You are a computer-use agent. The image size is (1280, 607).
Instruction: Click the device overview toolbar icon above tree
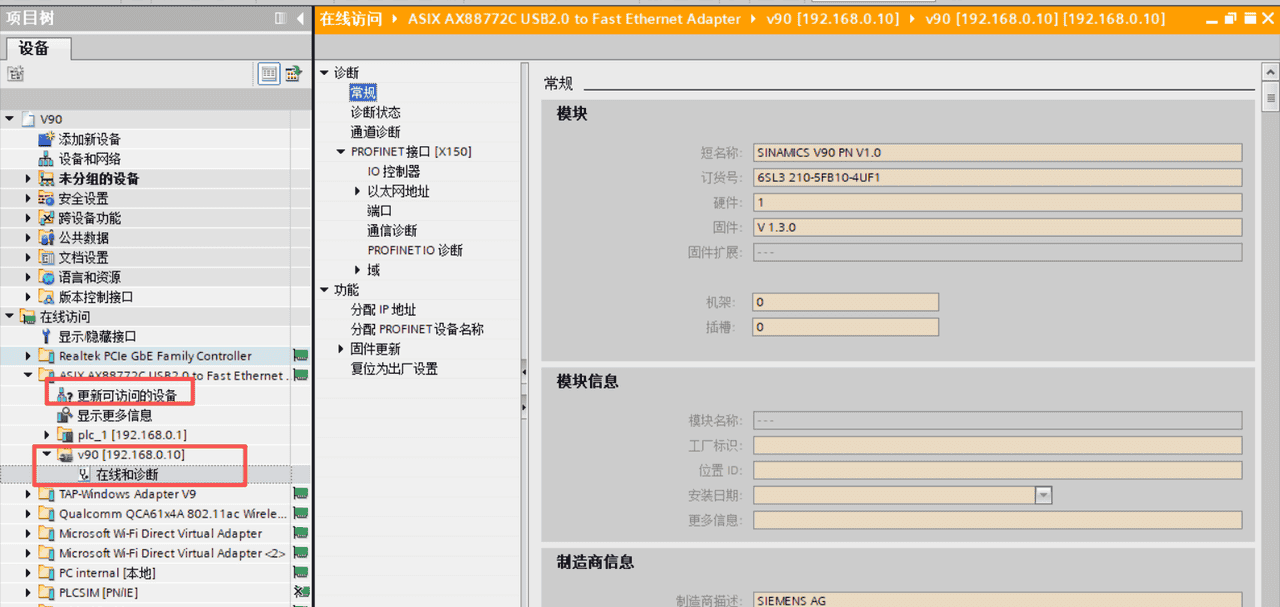tap(268, 74)
